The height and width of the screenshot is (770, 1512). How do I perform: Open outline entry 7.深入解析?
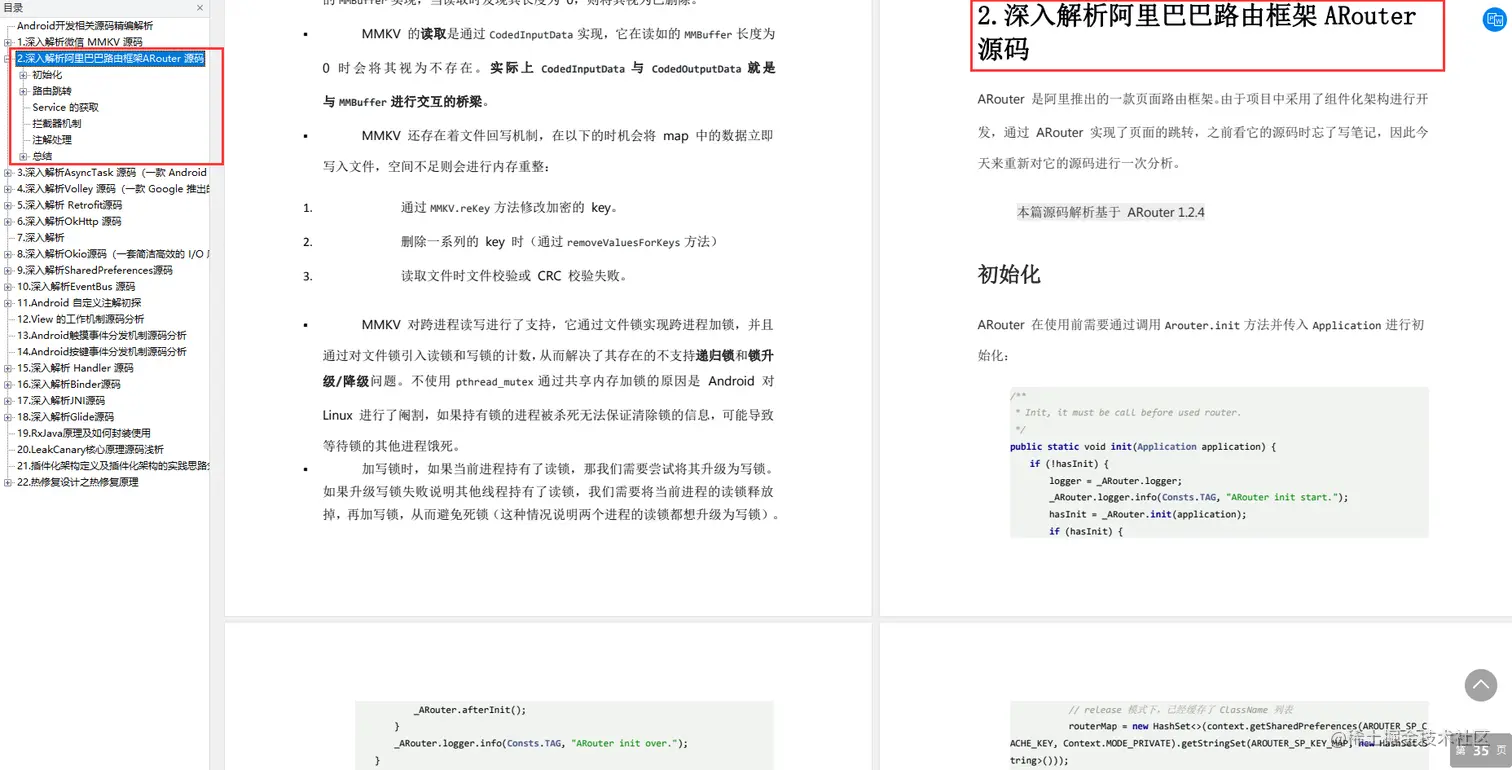coord(40,238)
